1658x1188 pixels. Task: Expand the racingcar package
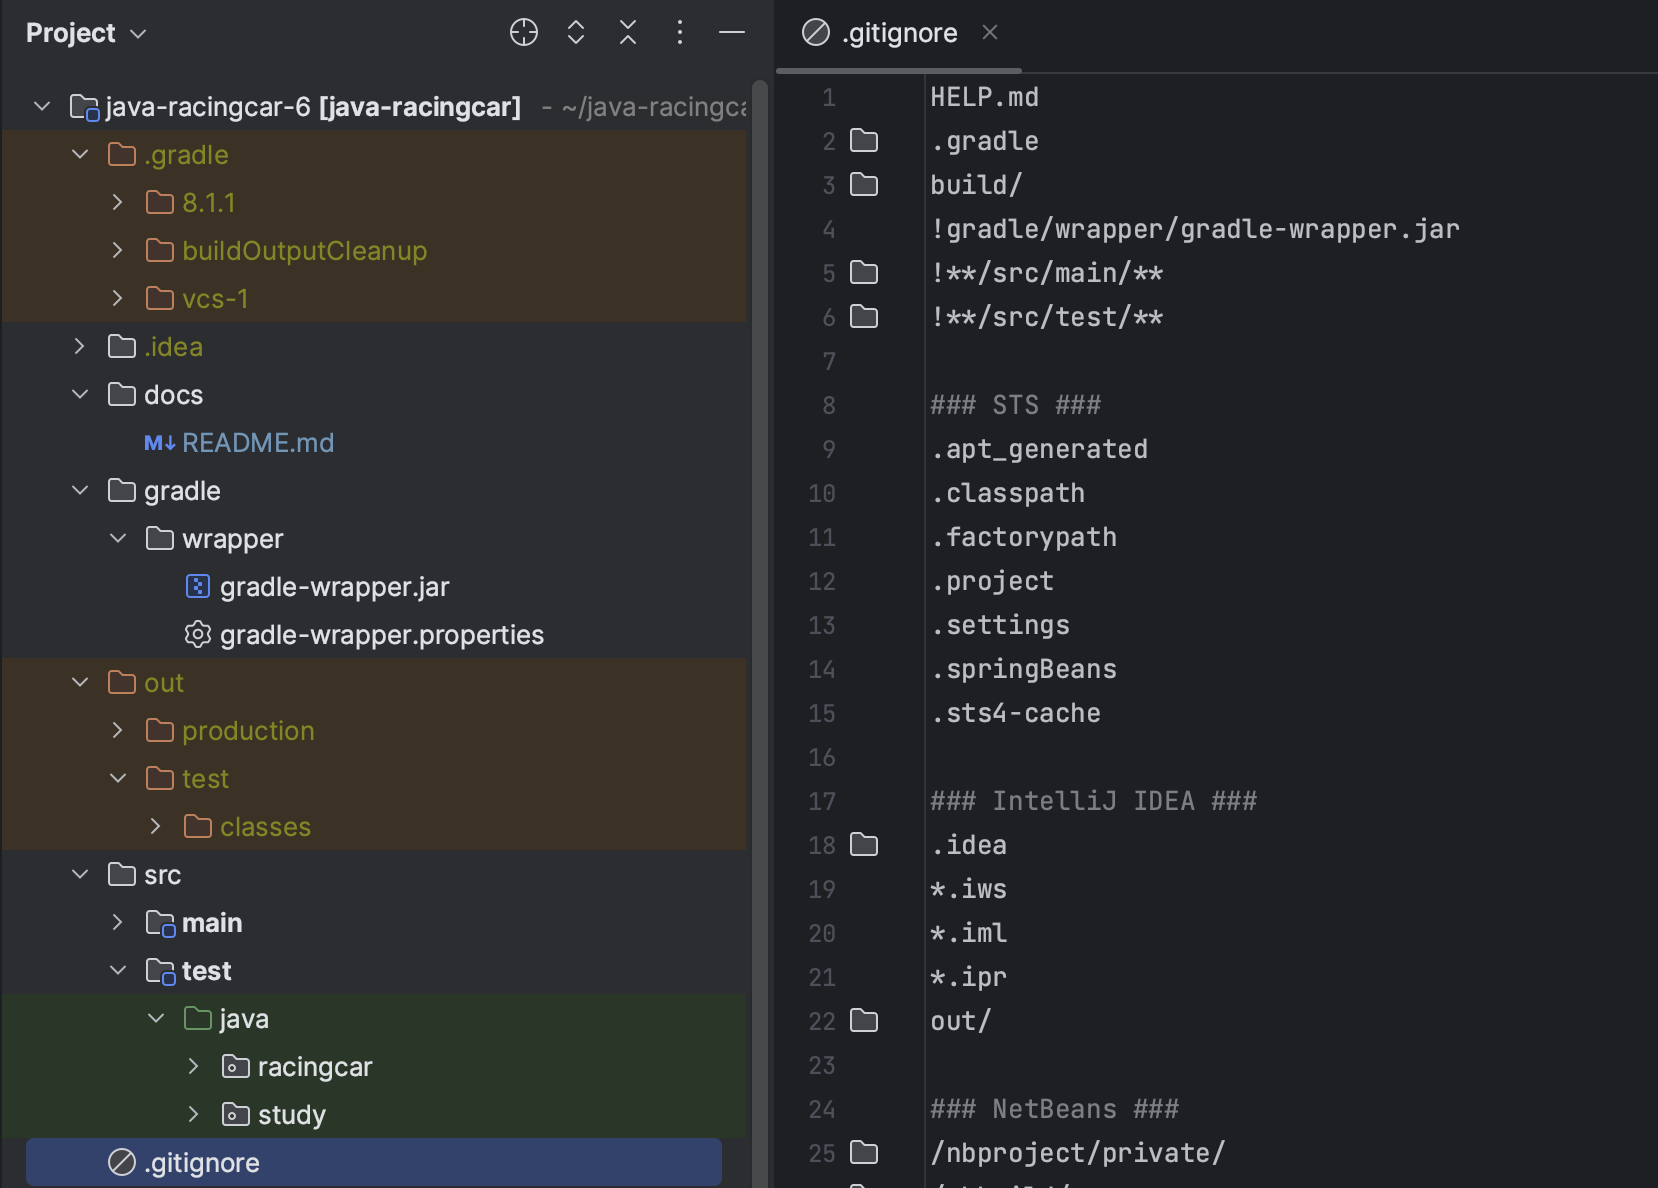point(194,1066)
